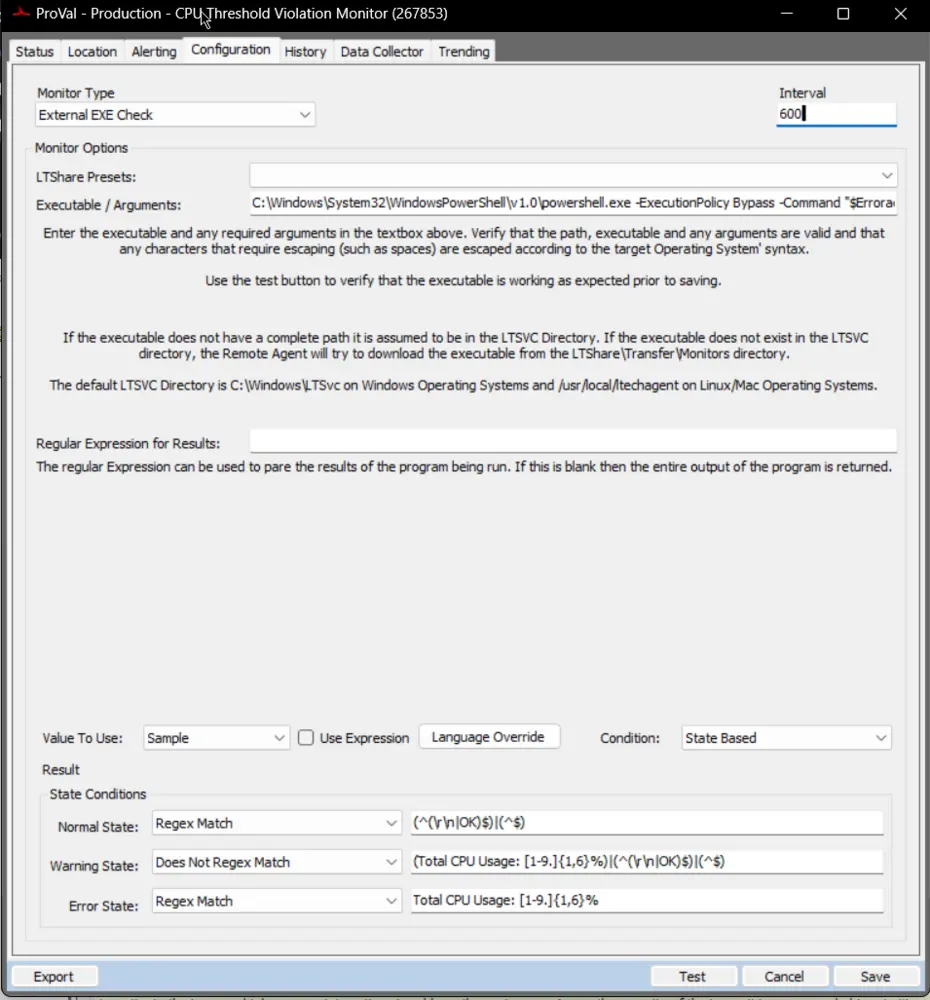
Task: Click the Regular Expression for Results field
Action: click(573, 441)
